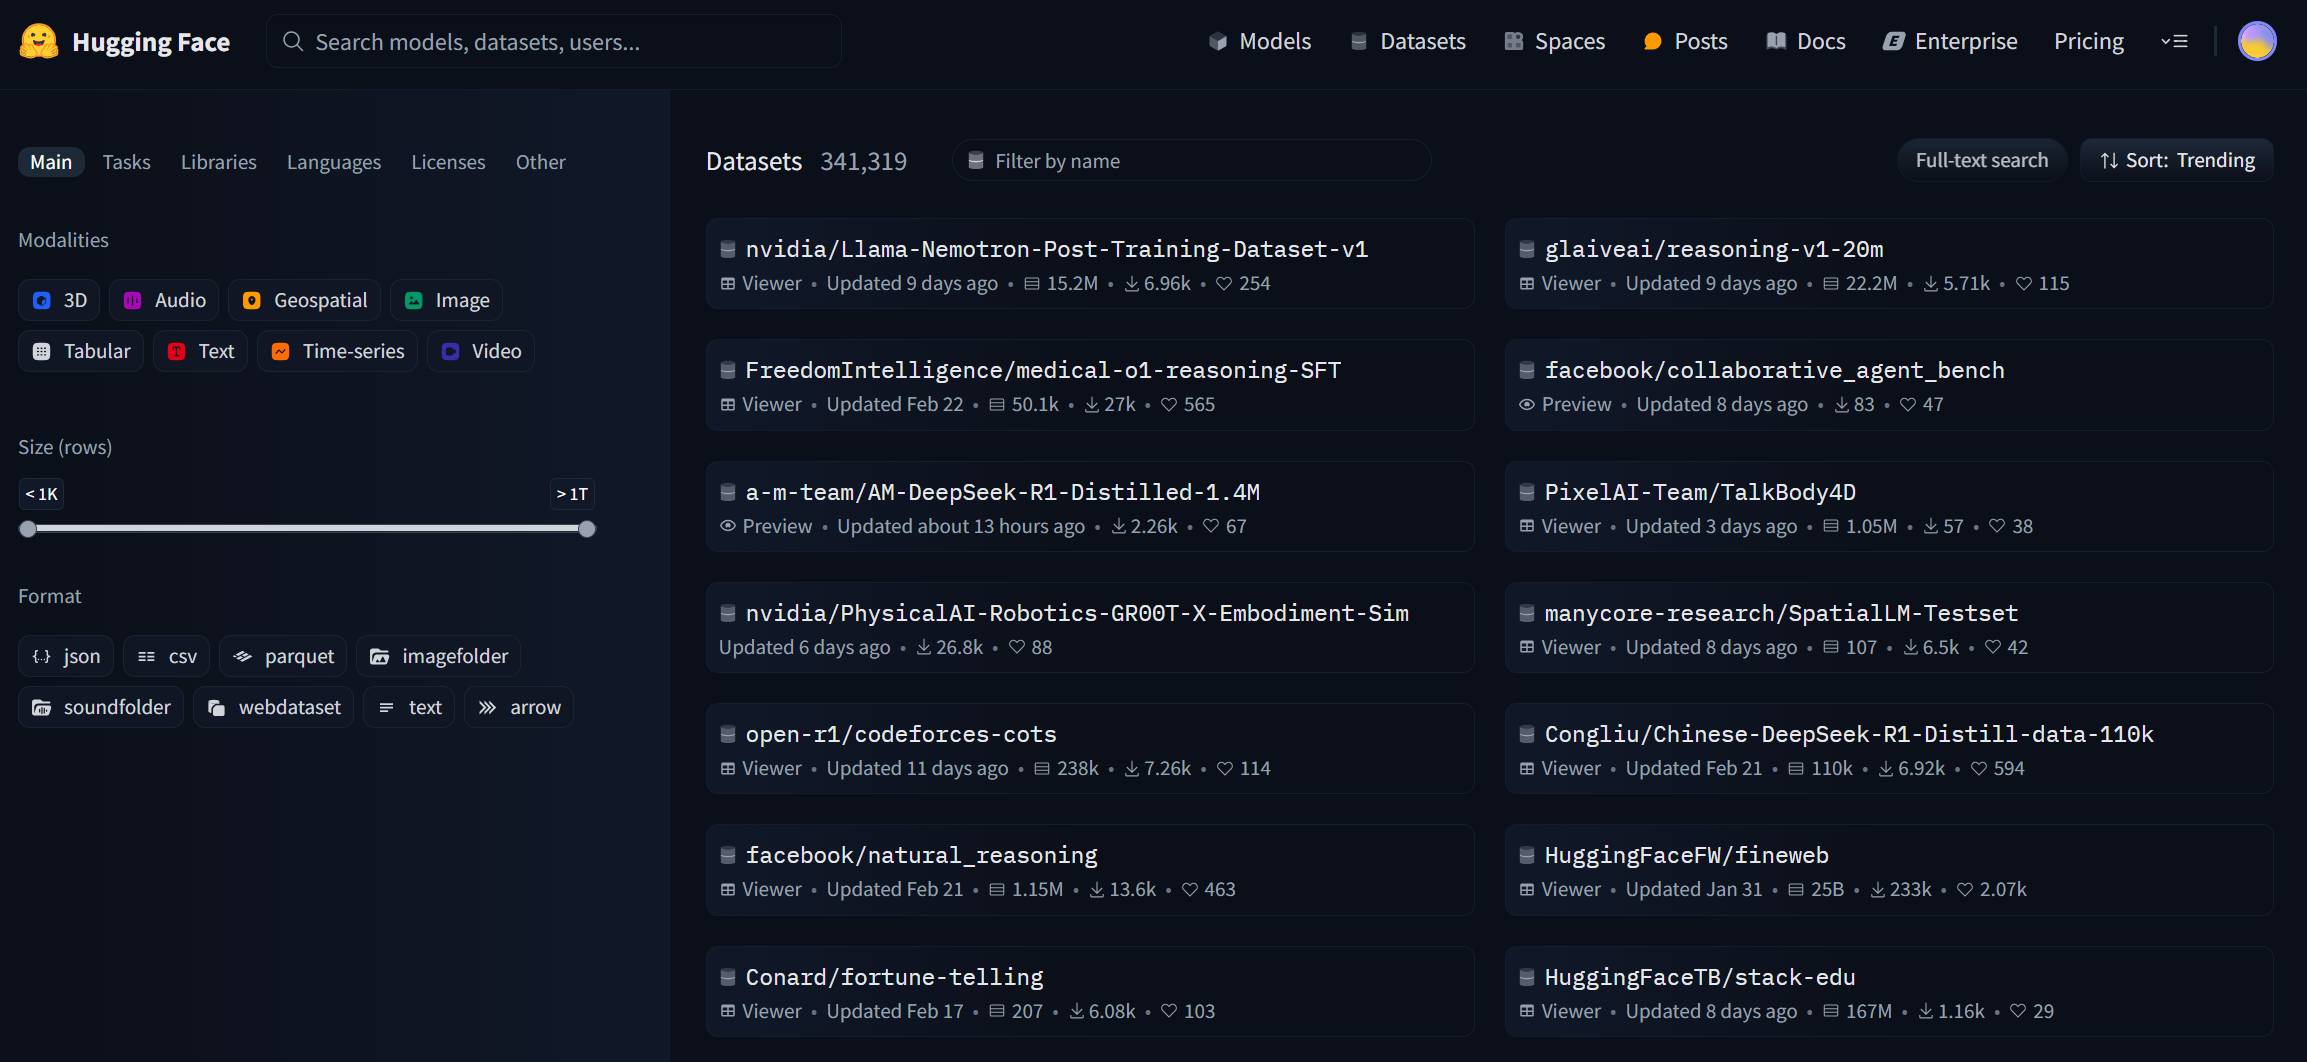Toggle the 3D modality filter
This screenshot has height=1062, width=2307.
click(59, 300)
